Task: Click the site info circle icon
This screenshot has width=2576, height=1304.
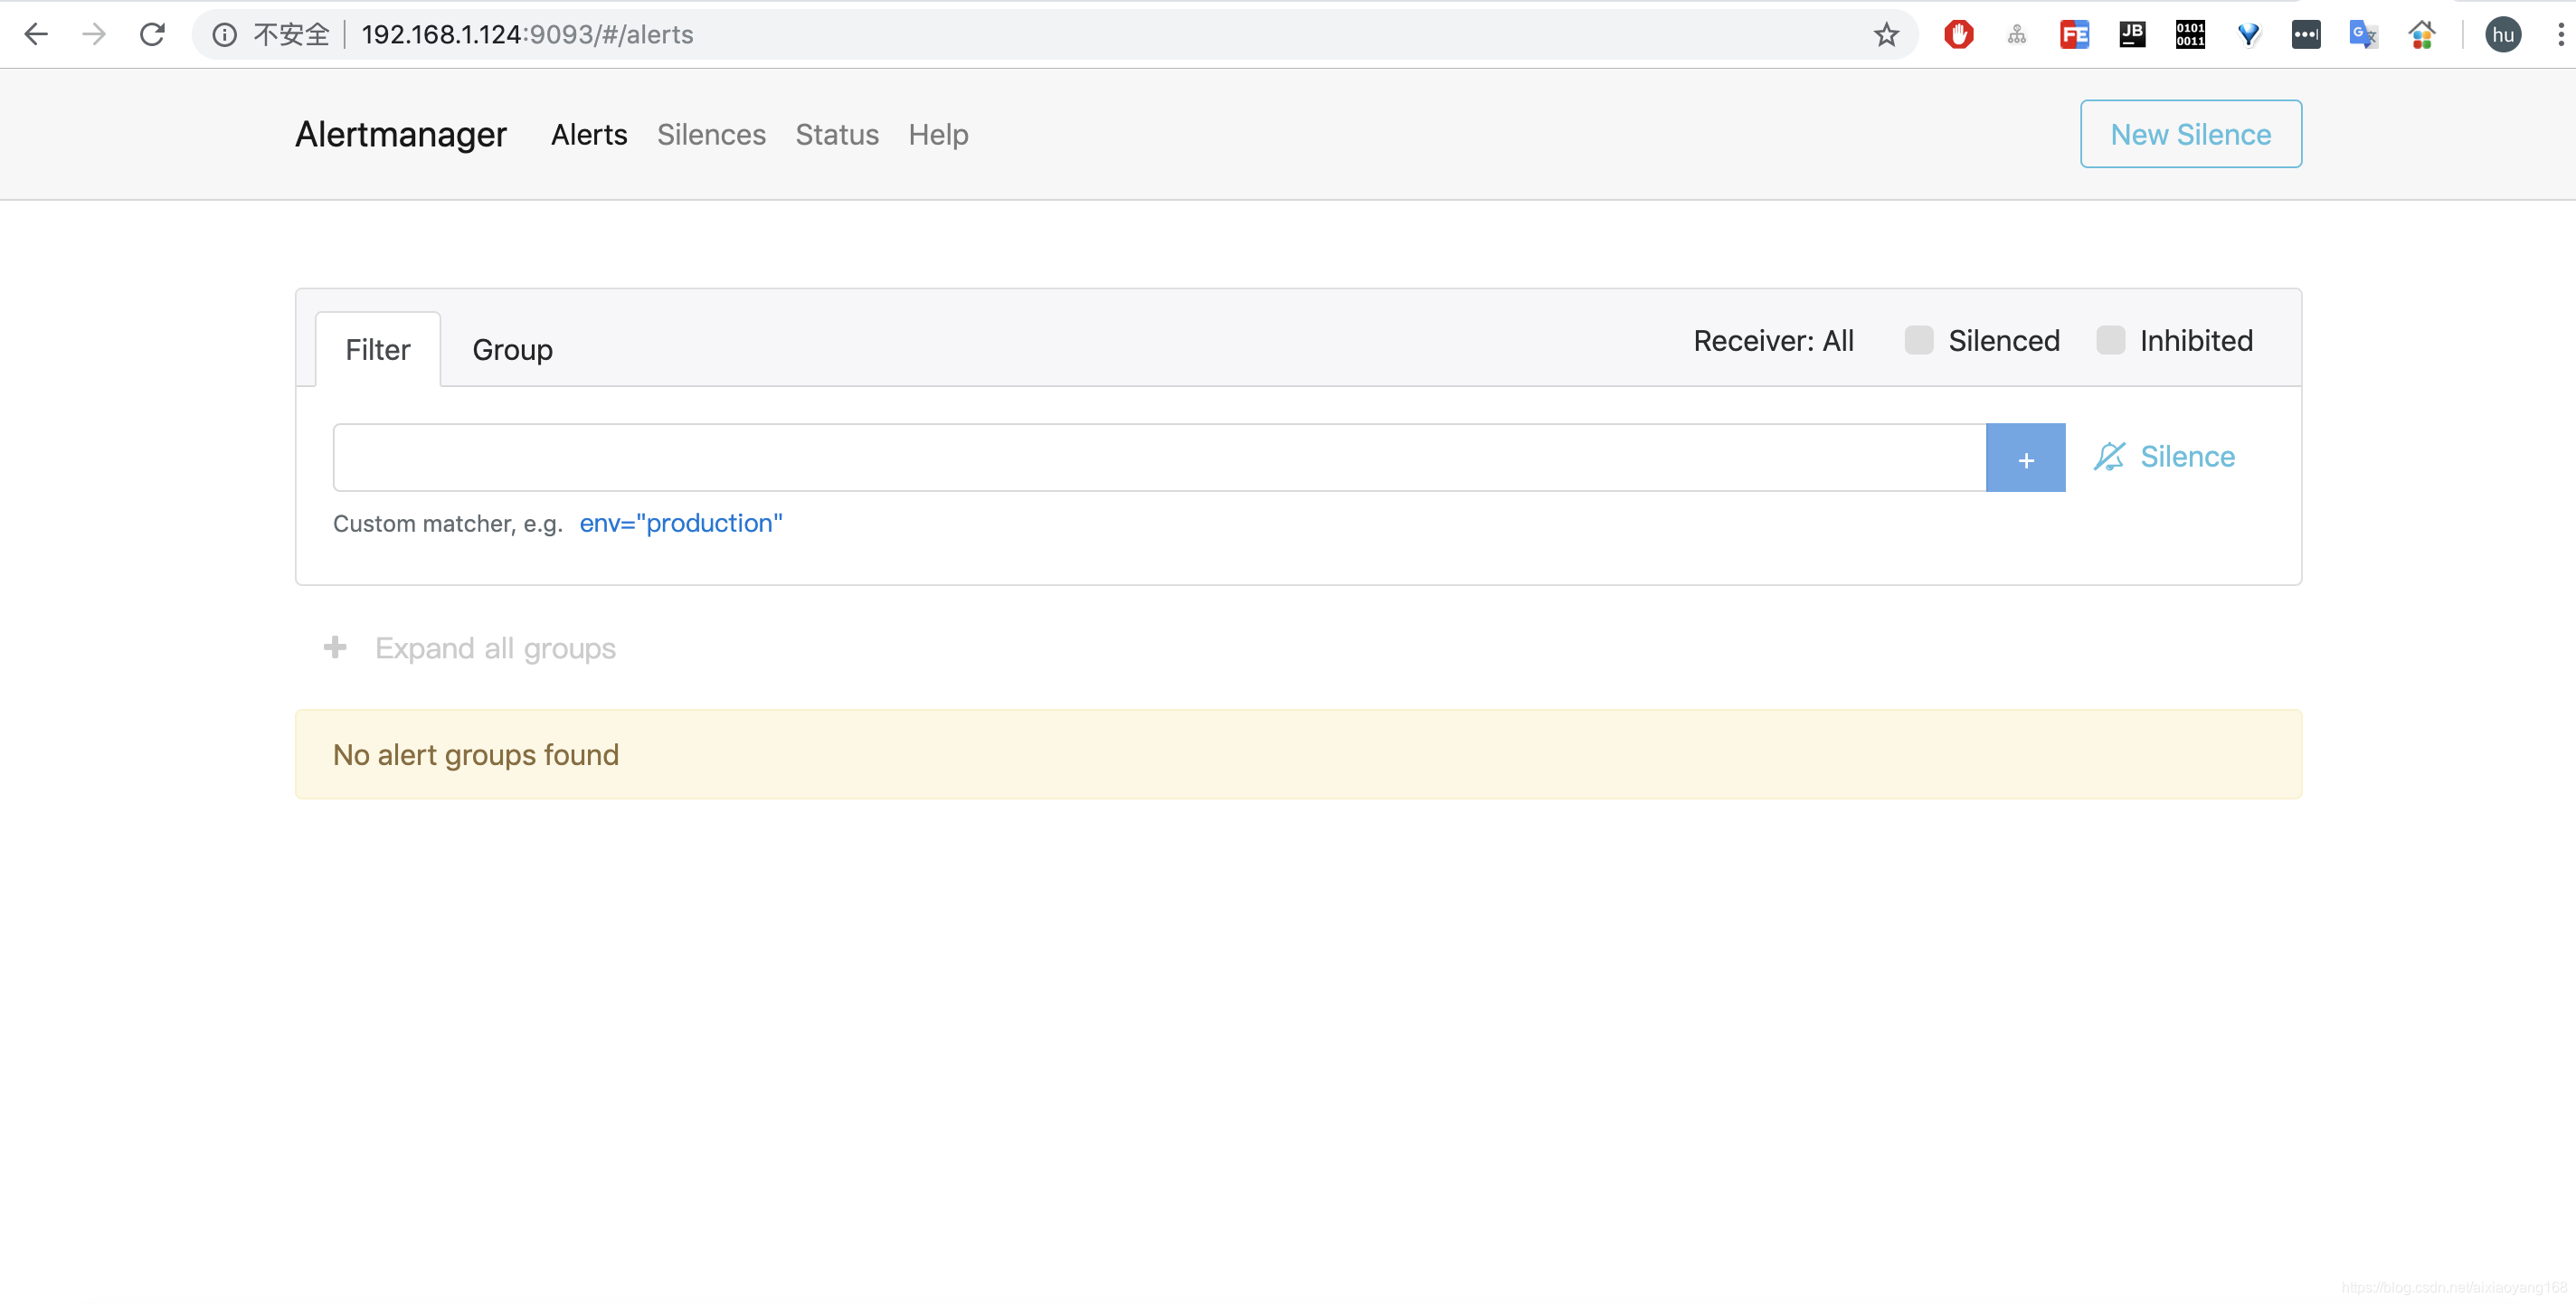Action: pos(225,35)
